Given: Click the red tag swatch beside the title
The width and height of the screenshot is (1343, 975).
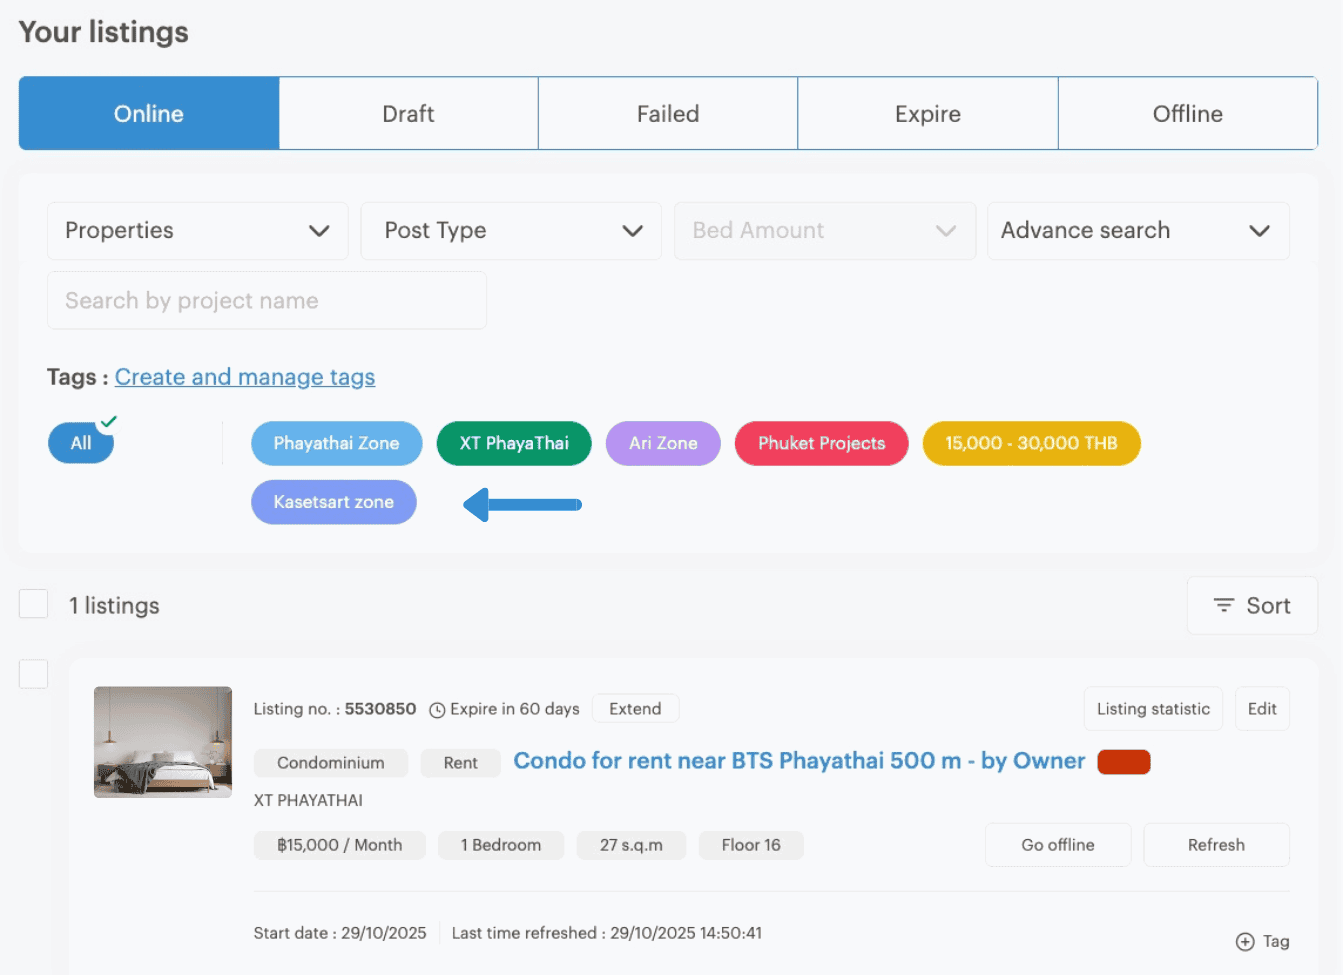Looking at the screenshot, I should 1123,761.
